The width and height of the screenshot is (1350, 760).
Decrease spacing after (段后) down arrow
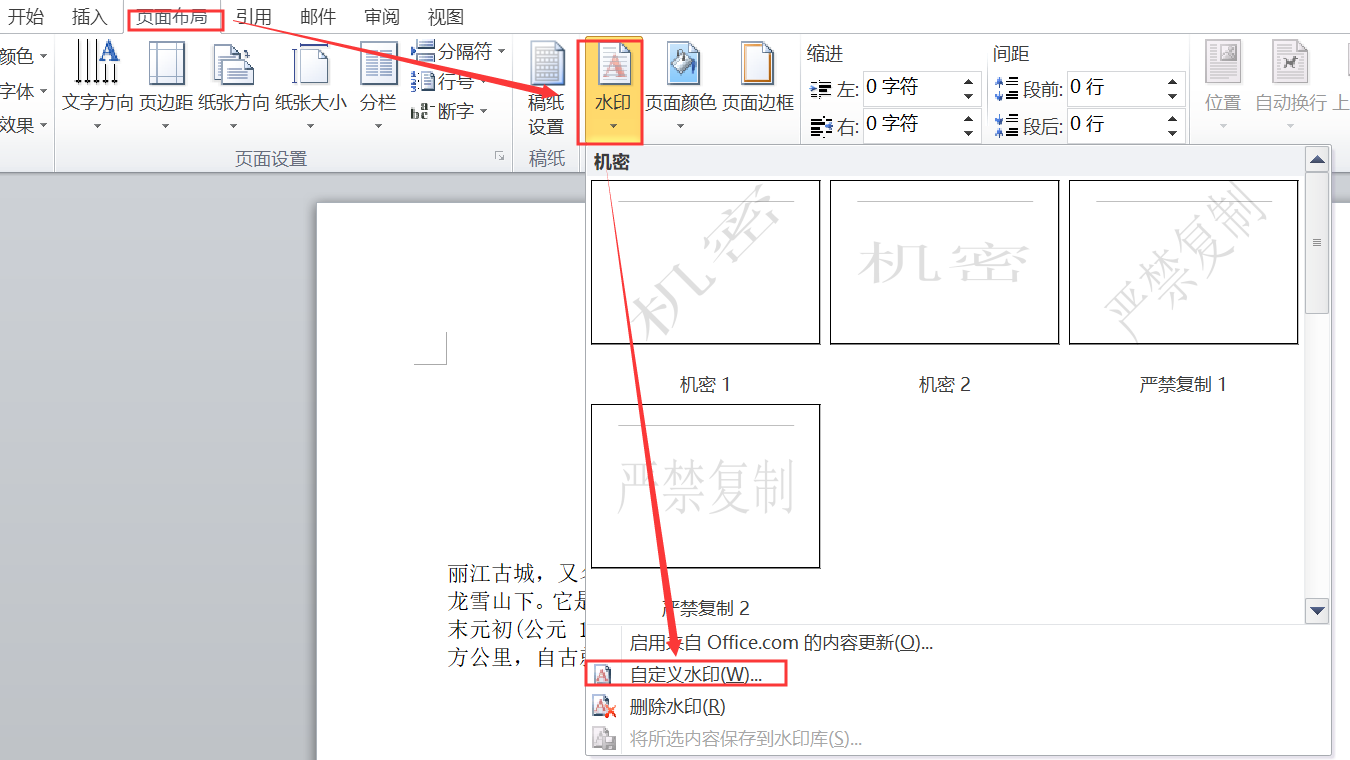(x=1173, y=132)
